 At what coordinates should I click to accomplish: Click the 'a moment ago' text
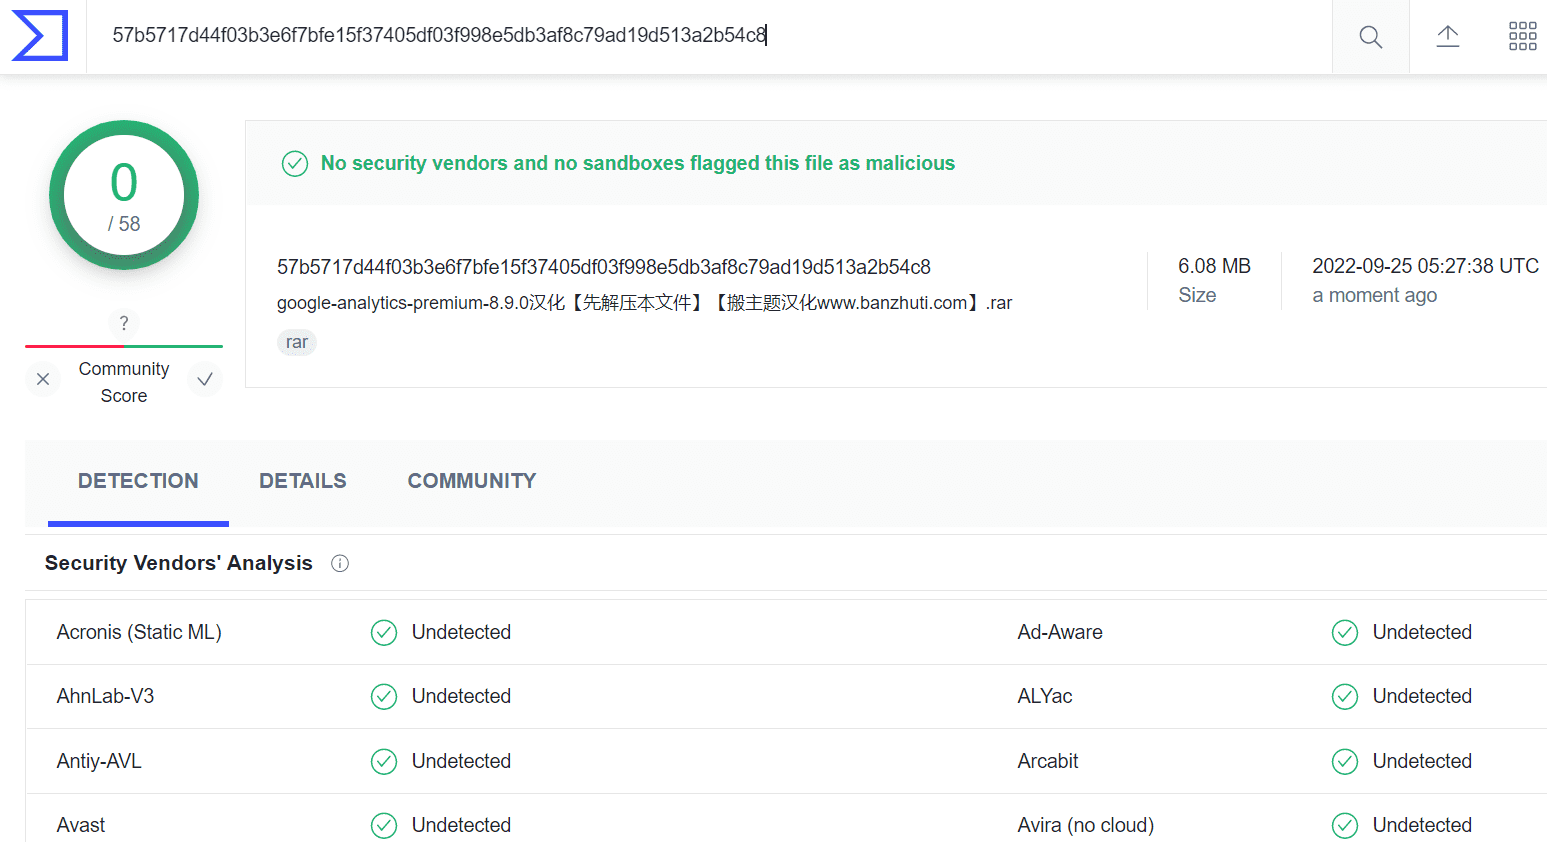pos(1375,295)
